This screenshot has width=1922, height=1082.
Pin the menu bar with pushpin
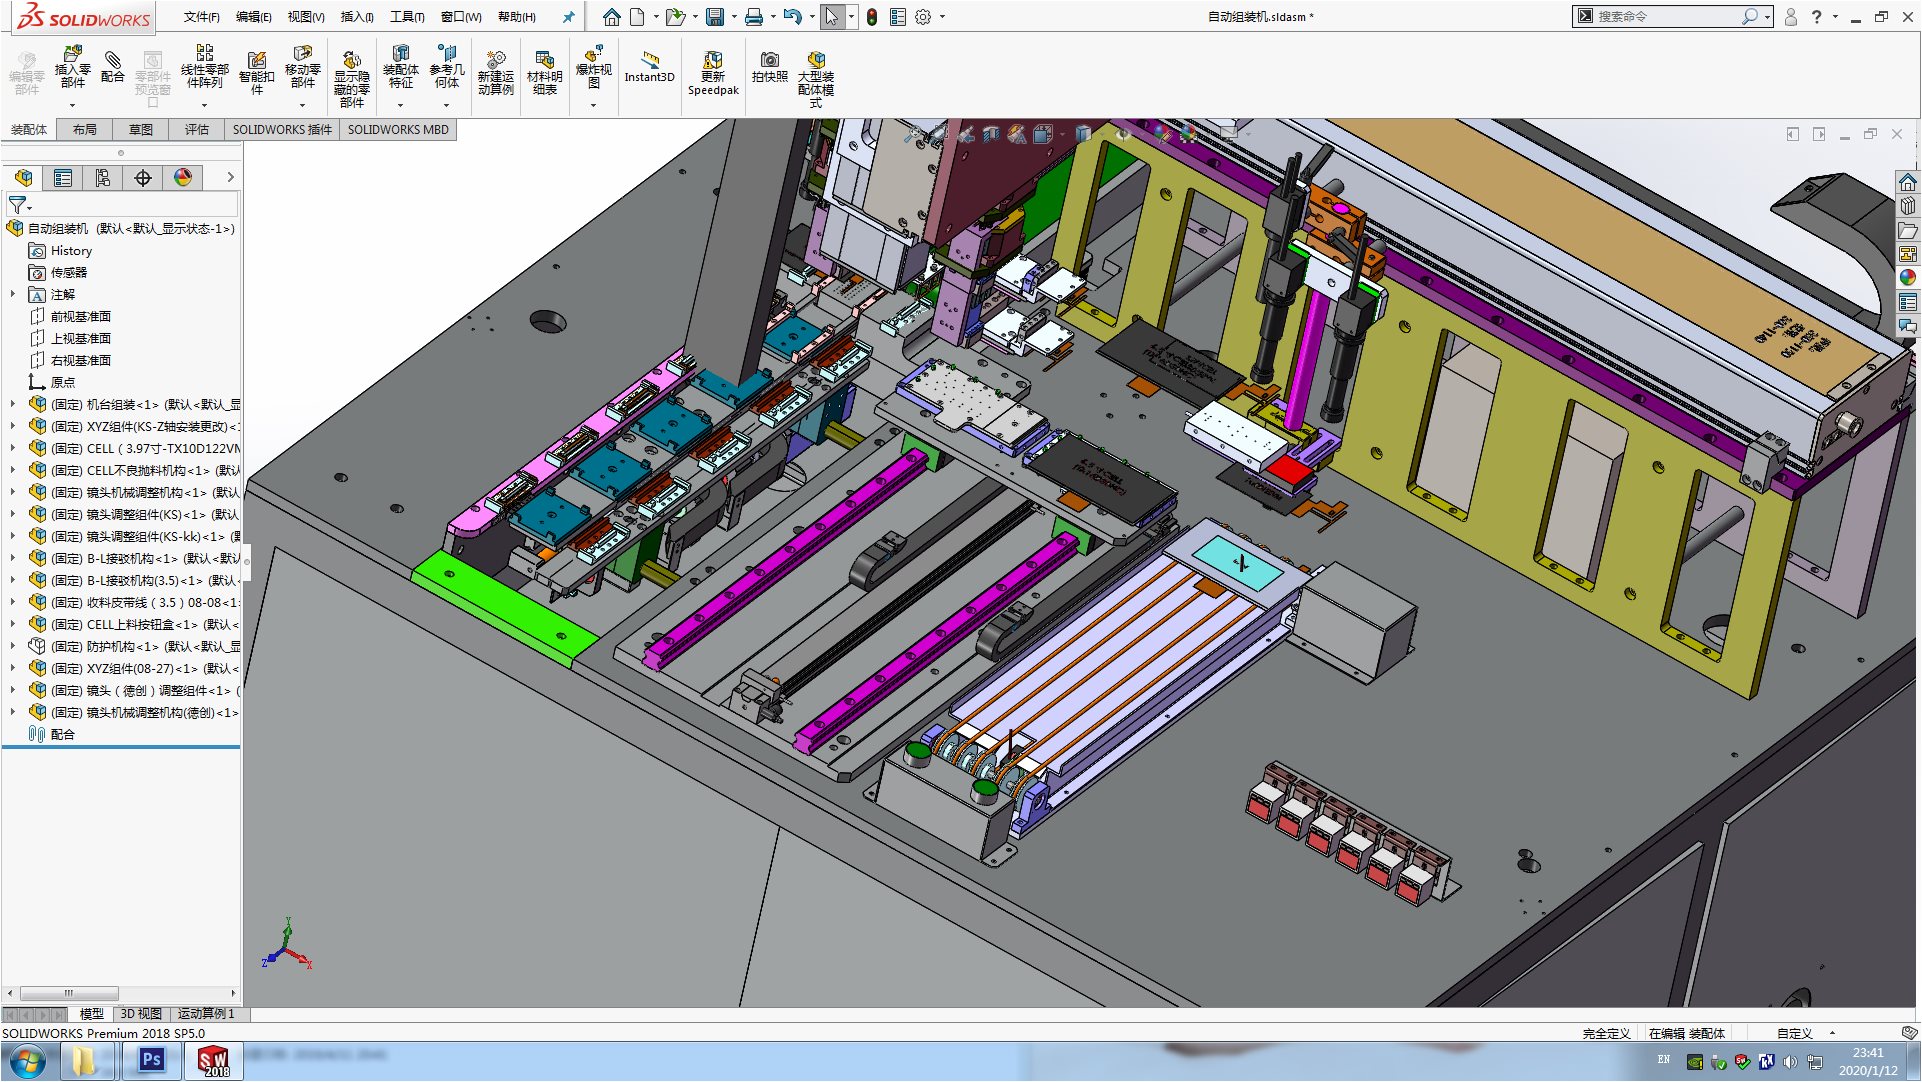(x=568, y=17)
